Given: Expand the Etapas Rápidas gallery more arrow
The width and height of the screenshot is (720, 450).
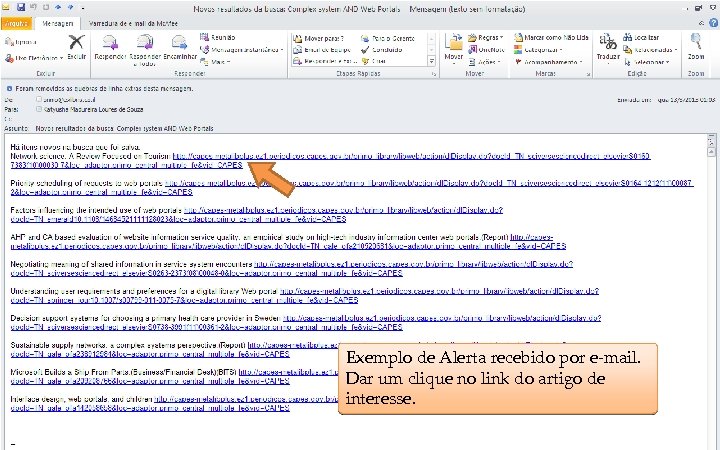Looking at the screenshot, I should [x=432, y=61].
